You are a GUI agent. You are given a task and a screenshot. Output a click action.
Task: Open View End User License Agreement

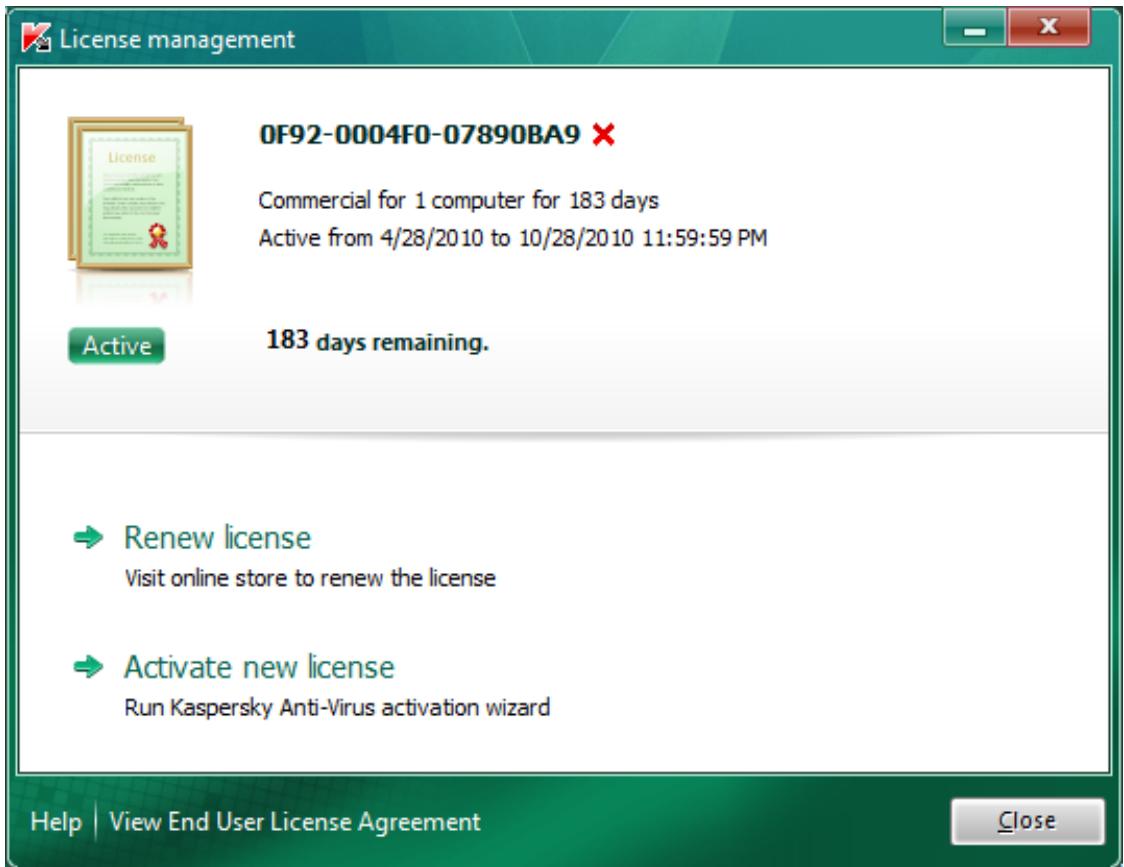click(295, 822)
